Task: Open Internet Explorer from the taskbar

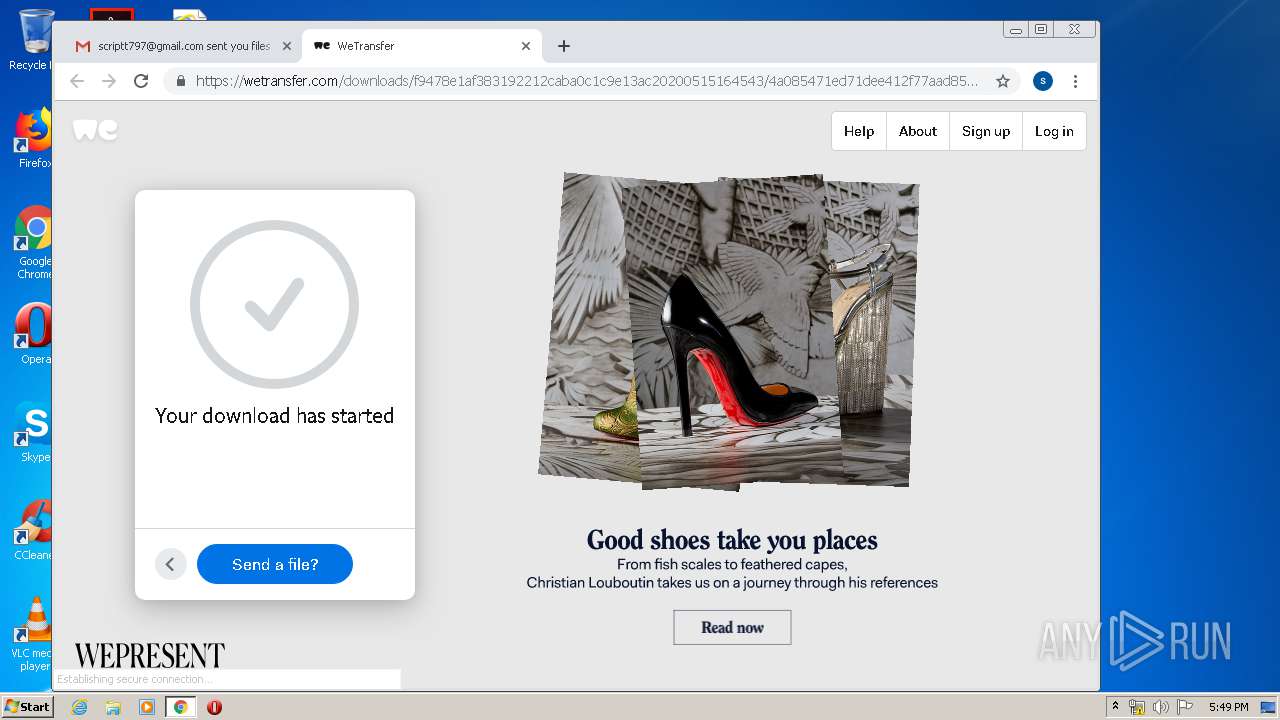Action: pos(79,707)
